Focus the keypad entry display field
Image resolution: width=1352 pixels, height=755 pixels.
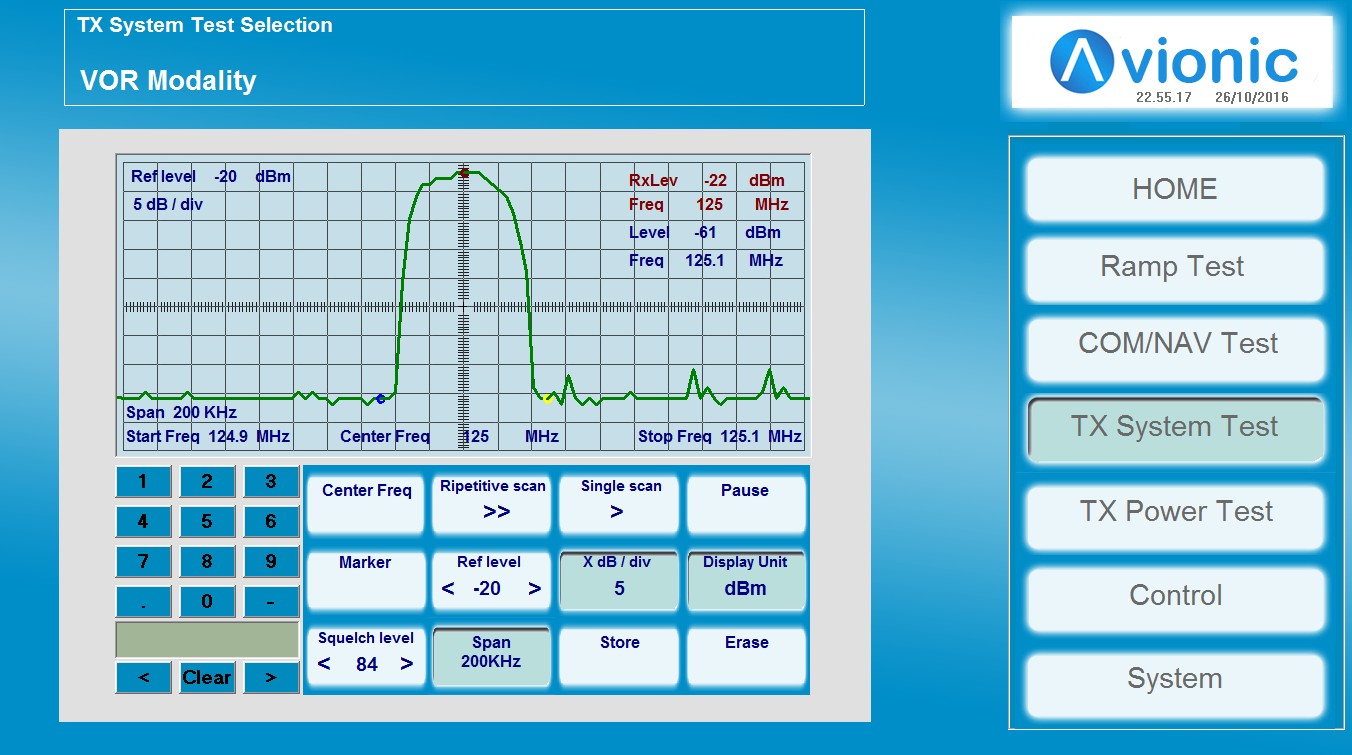[x=207, y=639]
